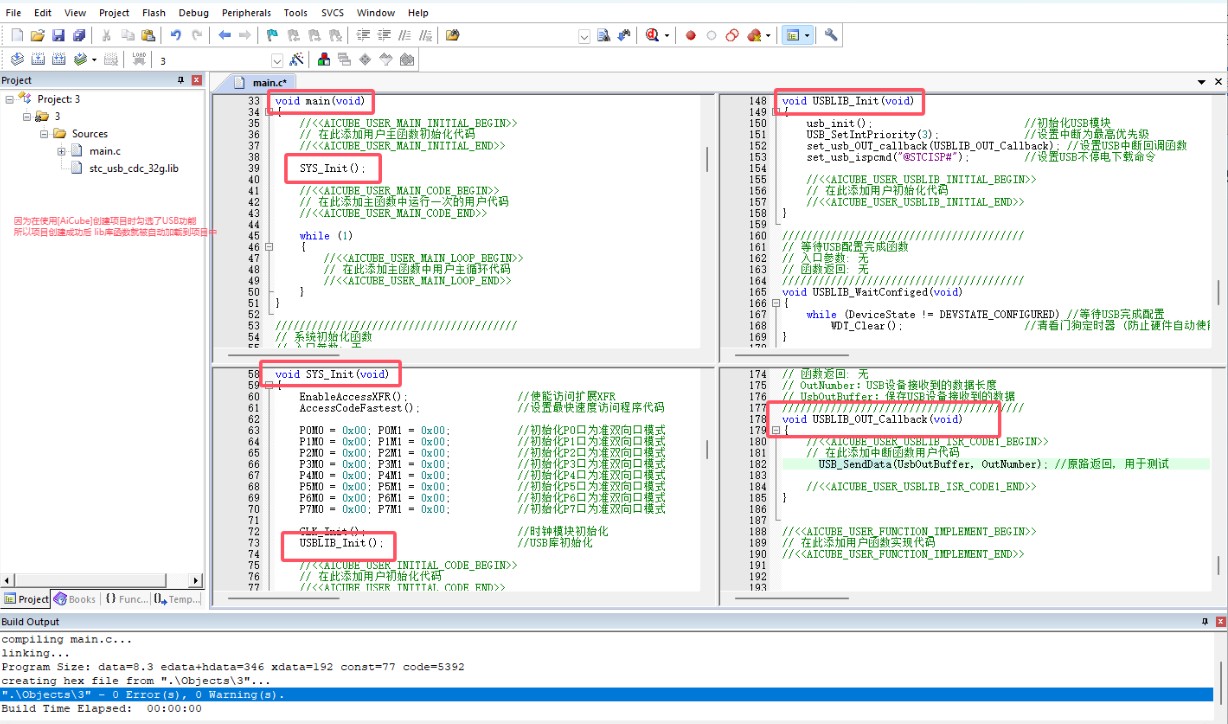Image resolution: width=1228 pixels, height=724 pixels.
Task: Open the breakpoints dropdown arrow
Action: 768,35
